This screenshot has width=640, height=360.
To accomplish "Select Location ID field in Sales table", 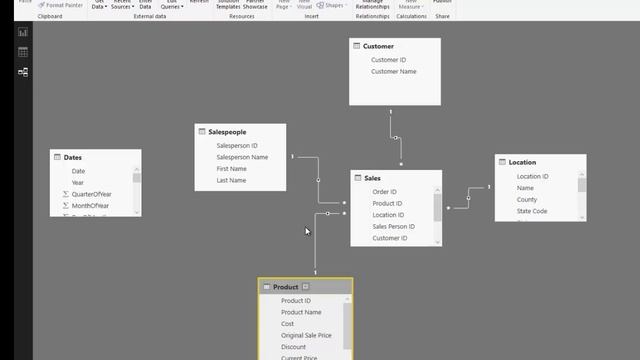I will pyautogui.click(x=388, y=215).
